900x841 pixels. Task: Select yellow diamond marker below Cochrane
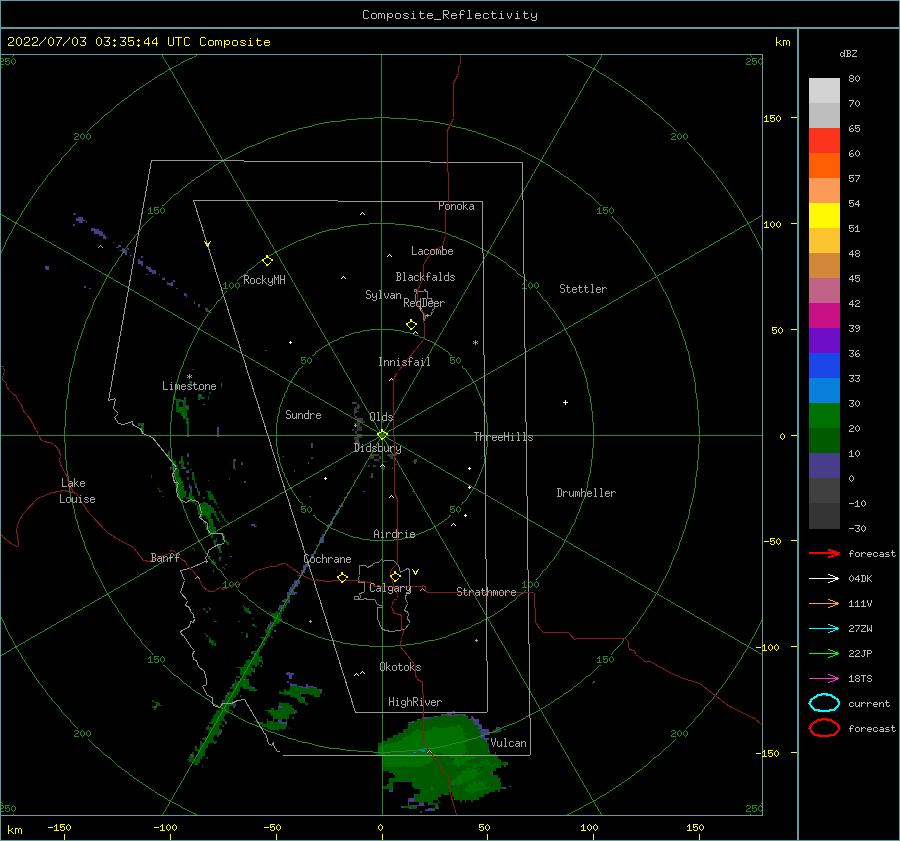coord(342,578)
